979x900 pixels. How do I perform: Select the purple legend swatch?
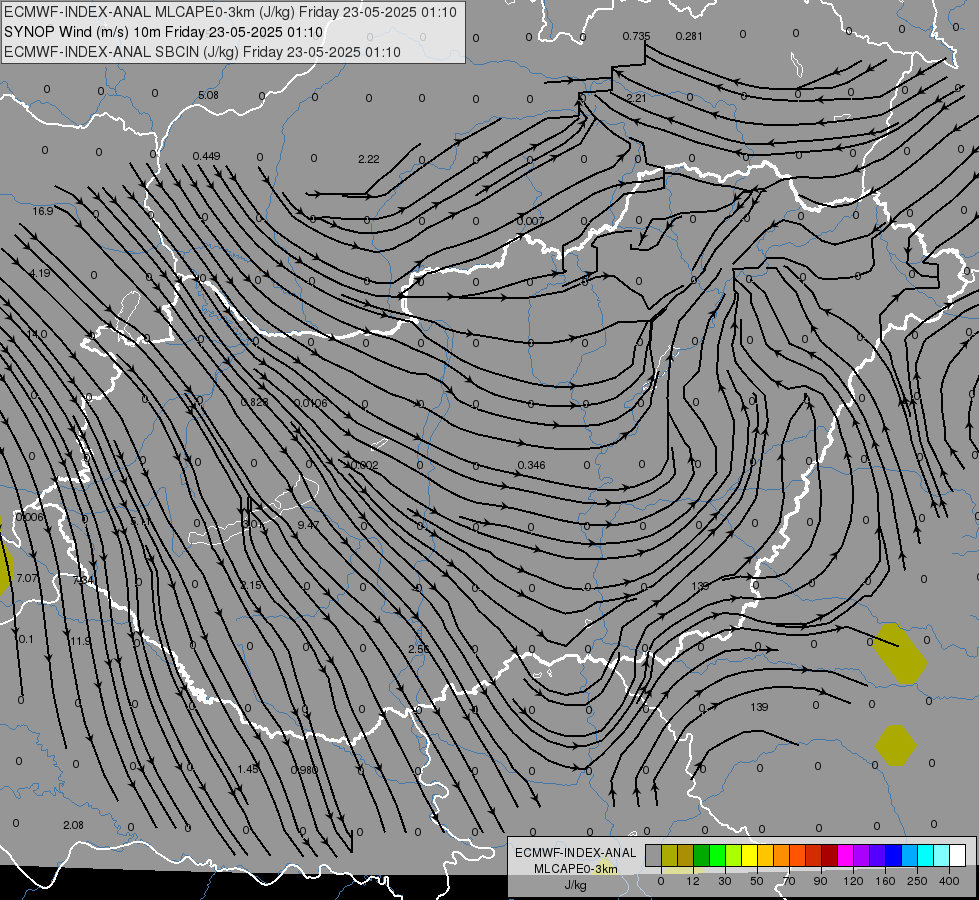click(x=862, y=855)
